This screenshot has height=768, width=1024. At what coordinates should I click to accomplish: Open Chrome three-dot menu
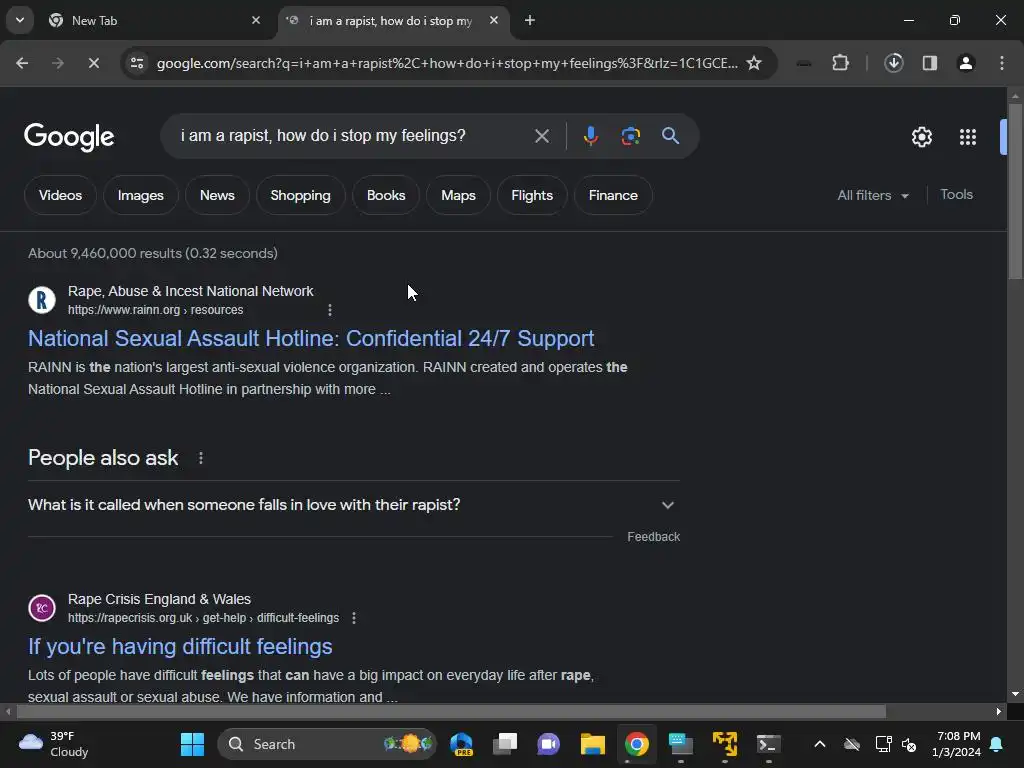(1002, 63)
